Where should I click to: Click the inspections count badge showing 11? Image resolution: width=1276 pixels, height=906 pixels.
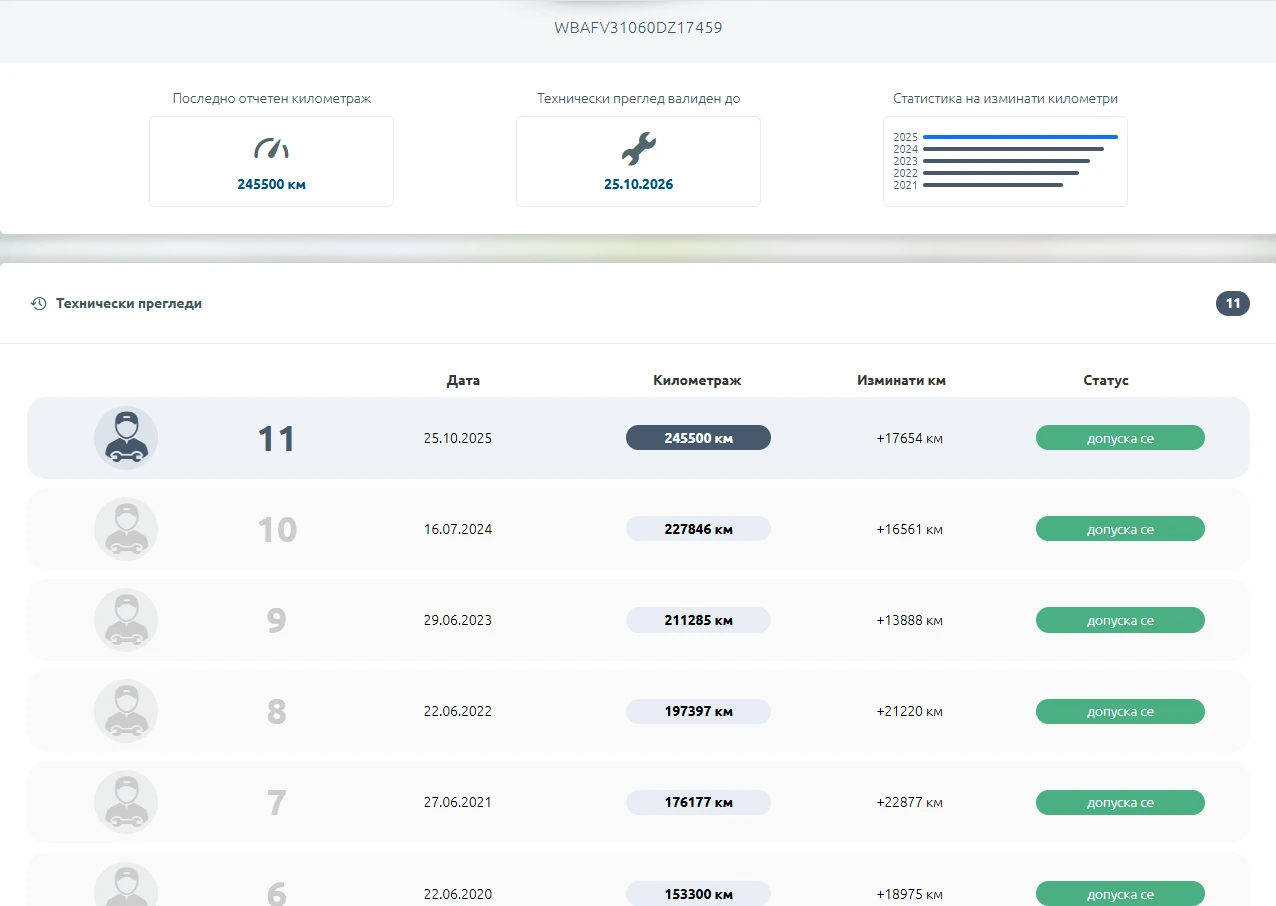(1233, 303)
